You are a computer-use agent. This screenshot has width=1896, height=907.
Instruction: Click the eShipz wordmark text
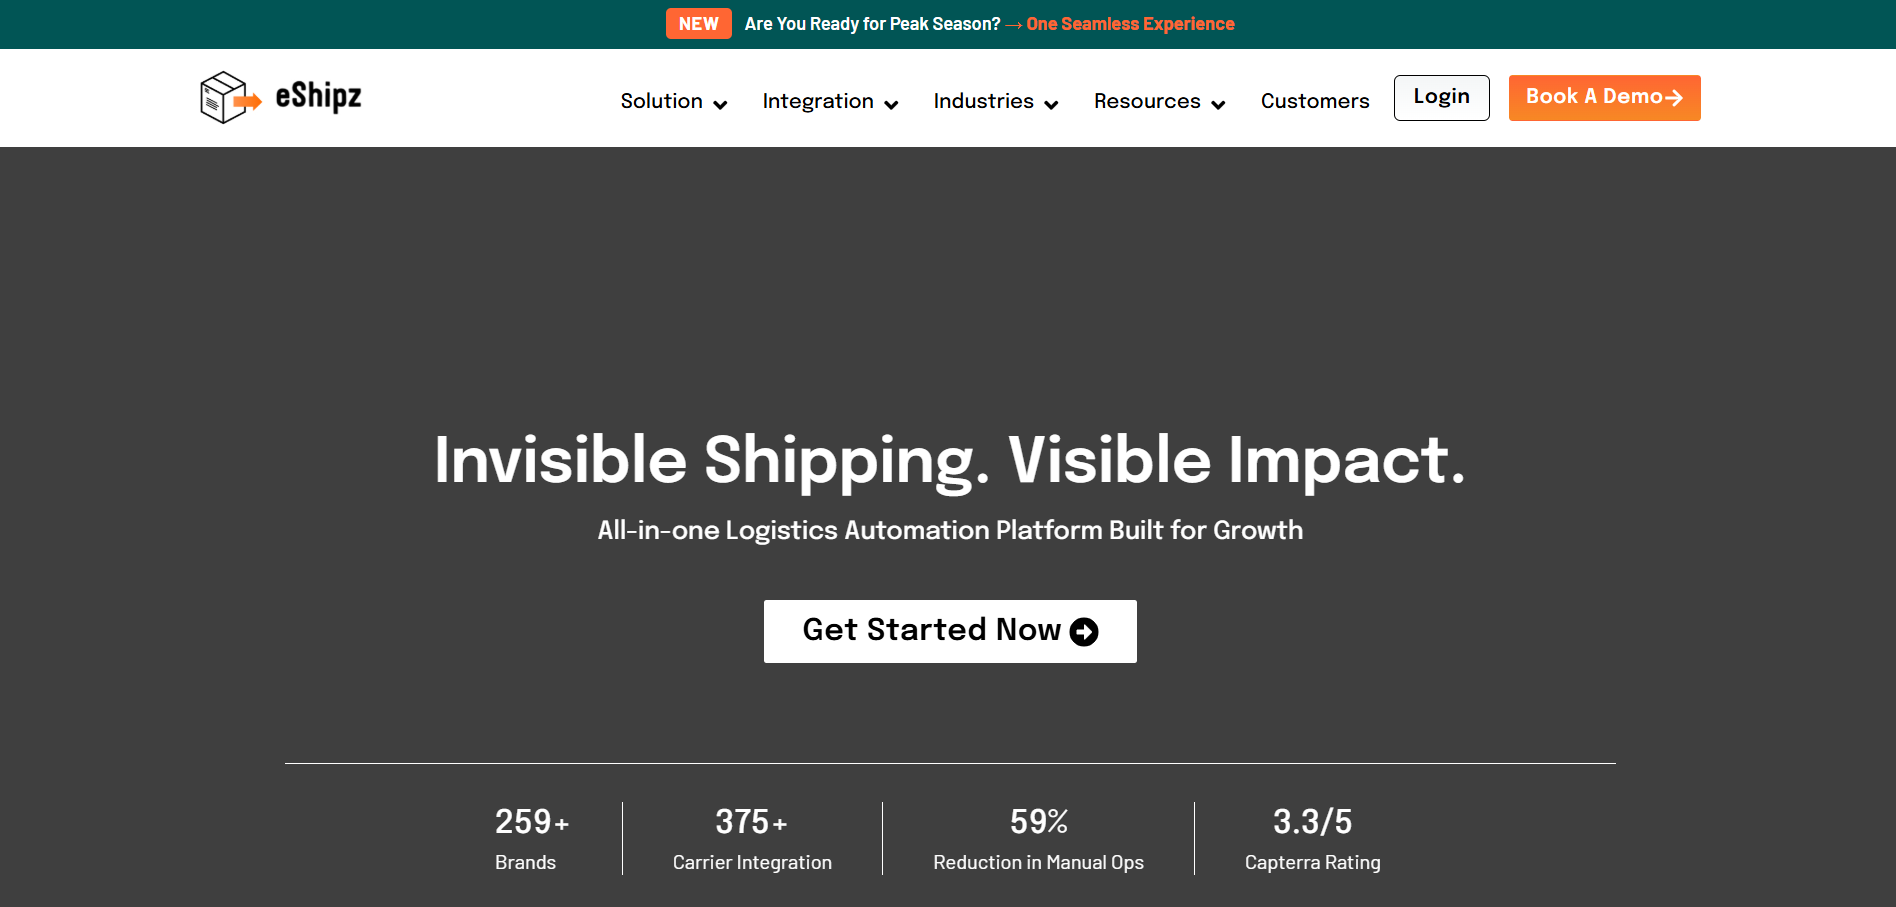click(318, 97)
